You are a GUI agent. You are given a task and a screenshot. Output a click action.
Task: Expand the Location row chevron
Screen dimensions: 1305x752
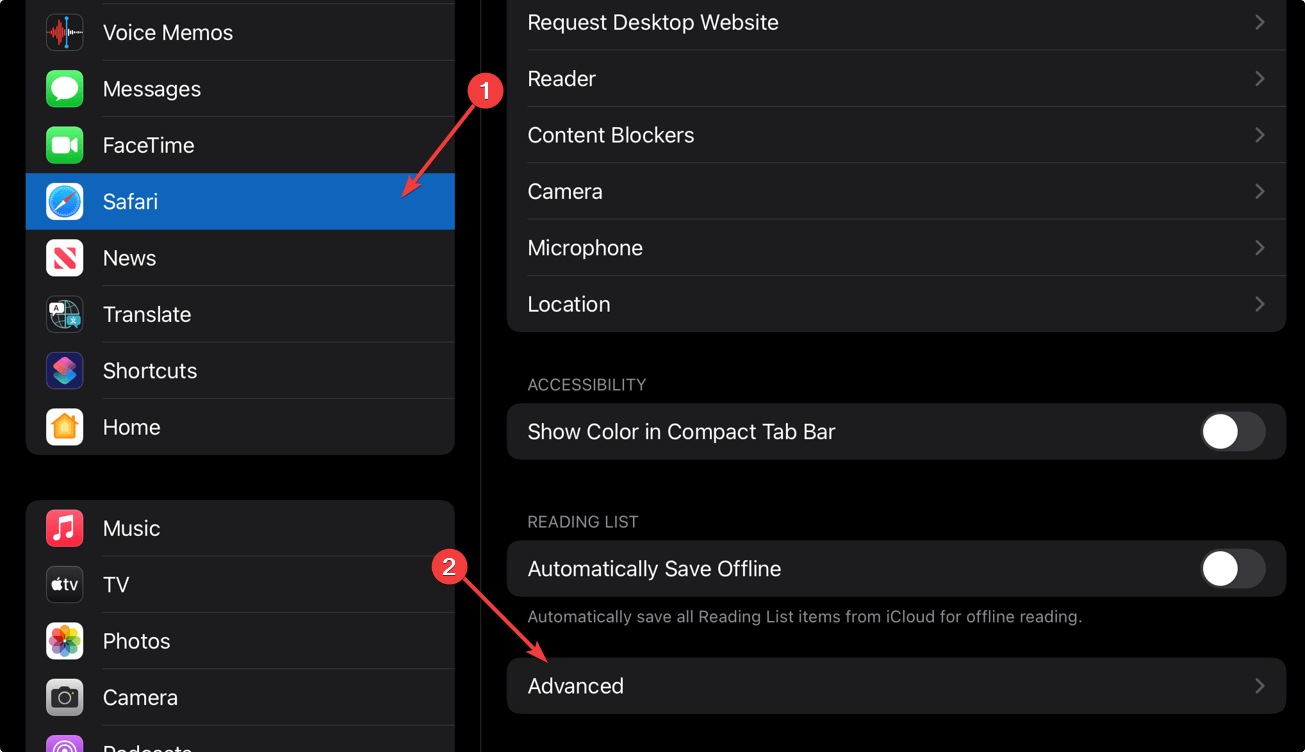coord(1260,304)
